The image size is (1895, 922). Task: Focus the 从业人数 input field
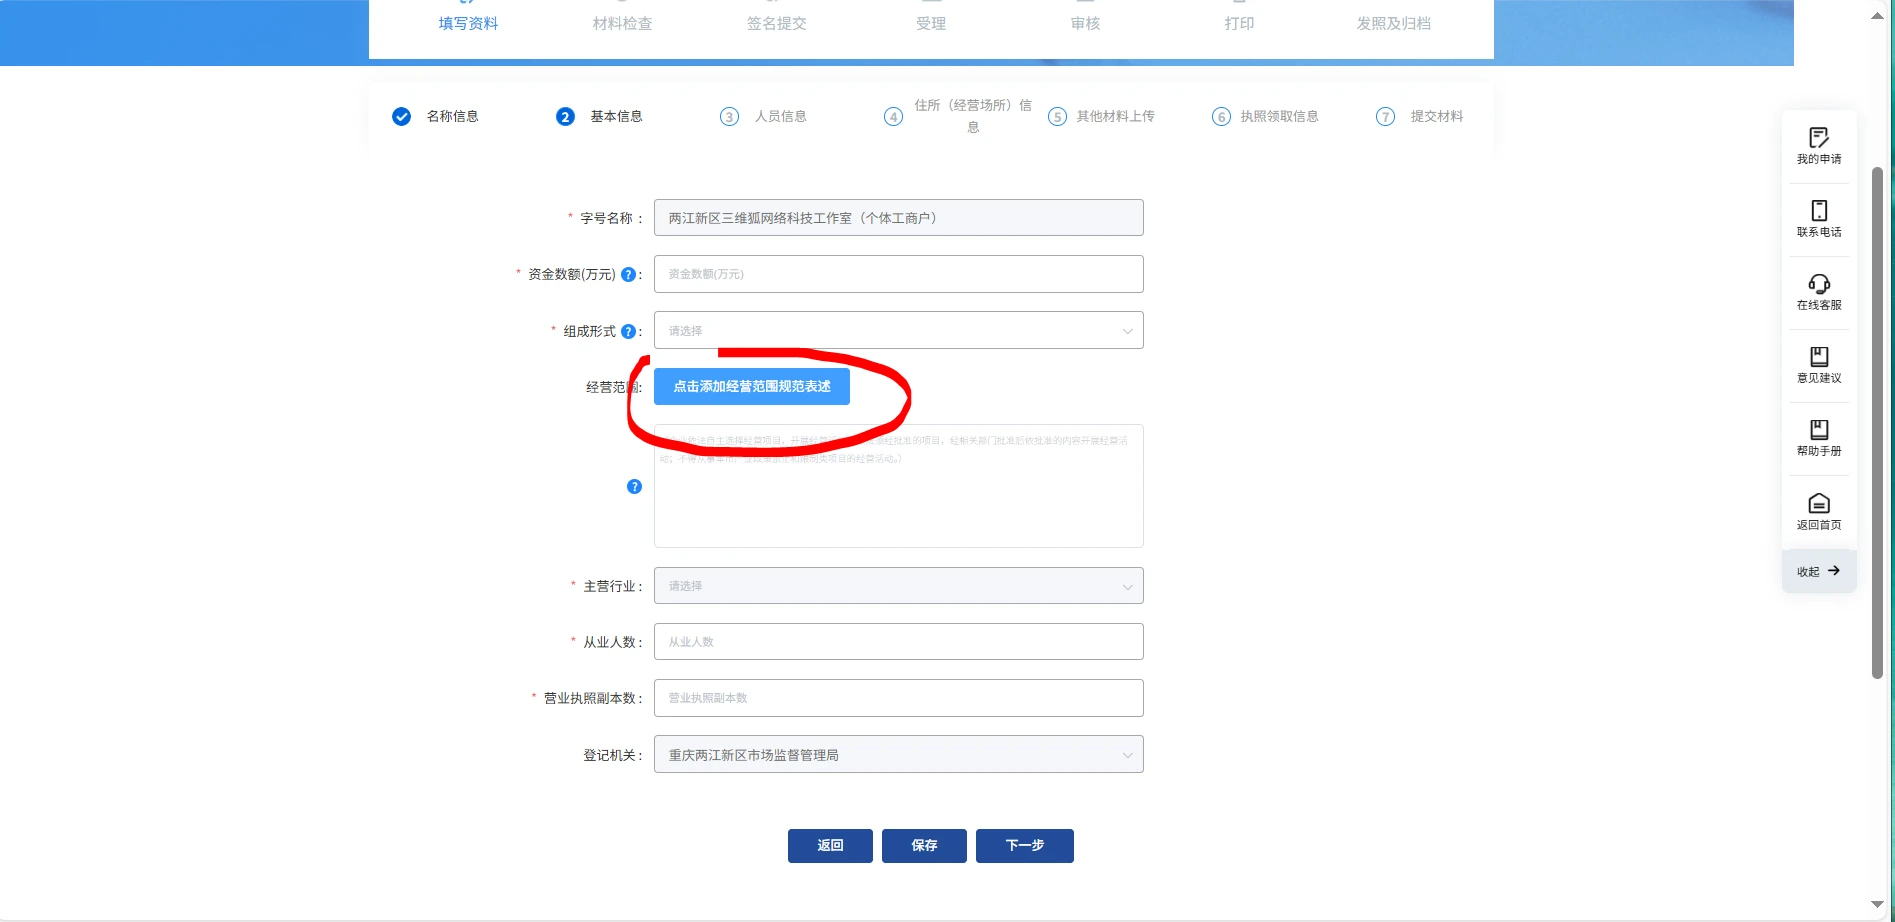[x=898, y=642]
